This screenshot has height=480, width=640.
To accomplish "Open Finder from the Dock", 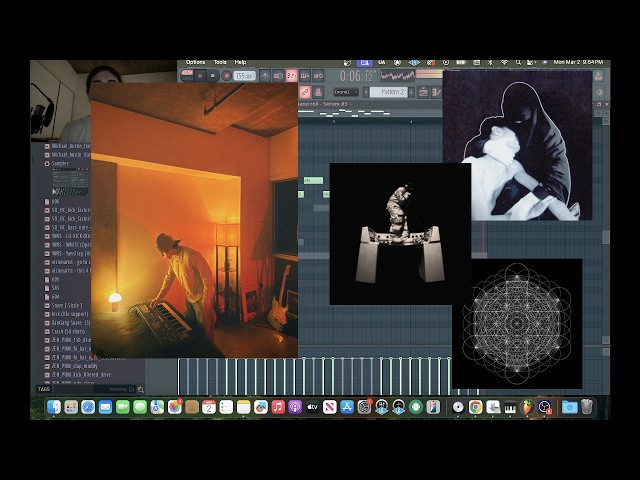I will point(54,407).
